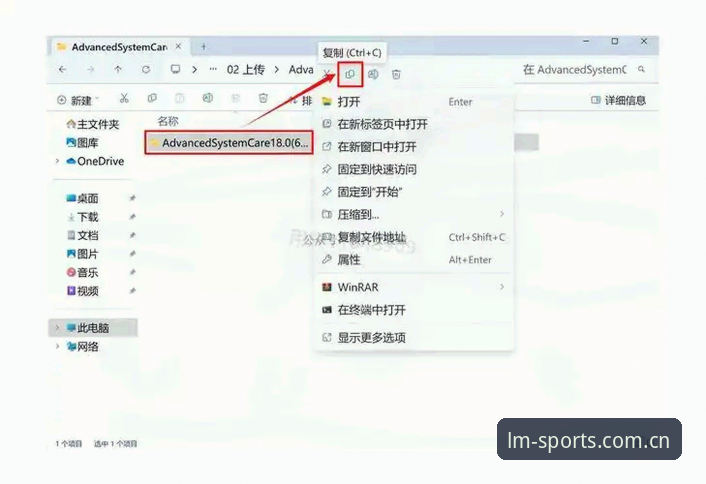Click the PC monitor icon in address bar
Image resolution: width=706 pixels, height=484 pixels.
[x=175, y=69]
